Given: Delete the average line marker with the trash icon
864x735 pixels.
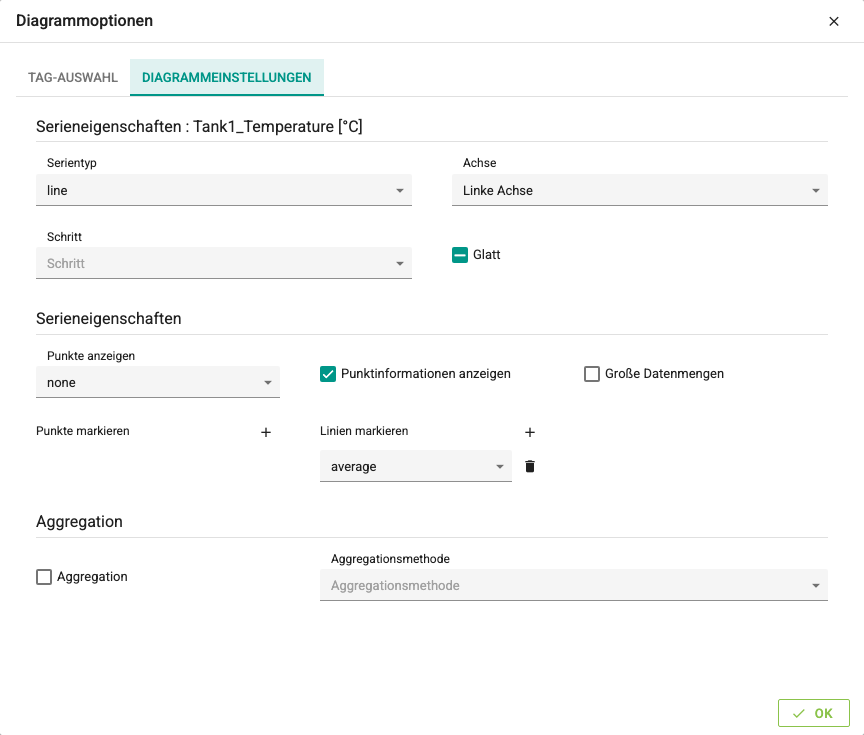Looking at the screenshot, I should 530,466.
